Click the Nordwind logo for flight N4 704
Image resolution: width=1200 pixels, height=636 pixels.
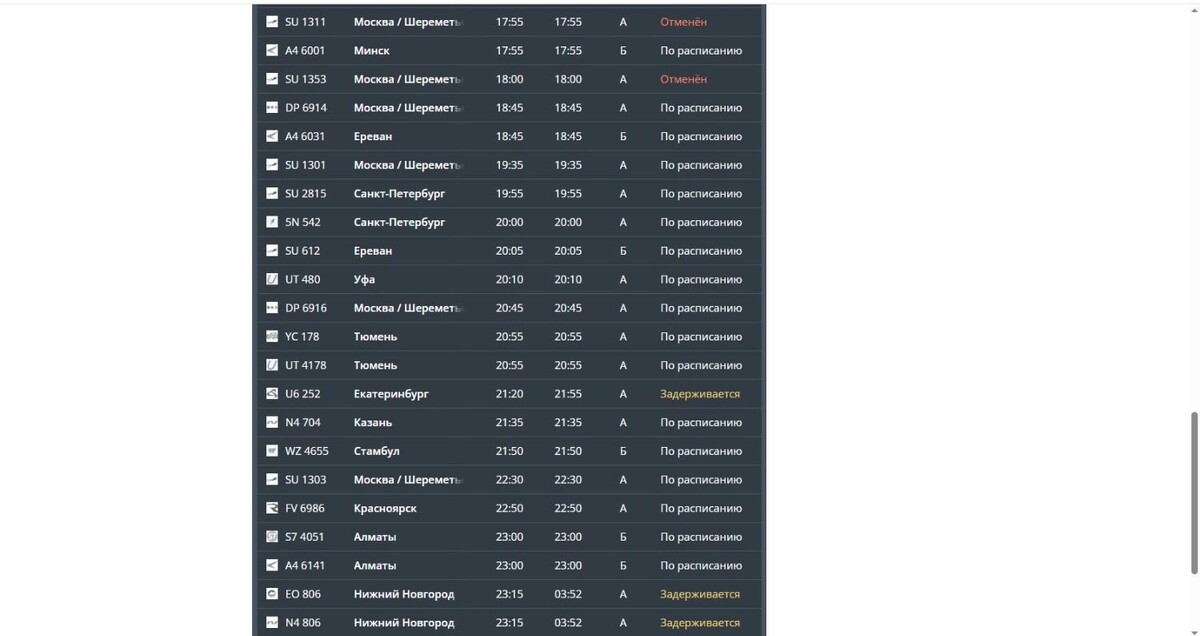click(x=270, y=421)
